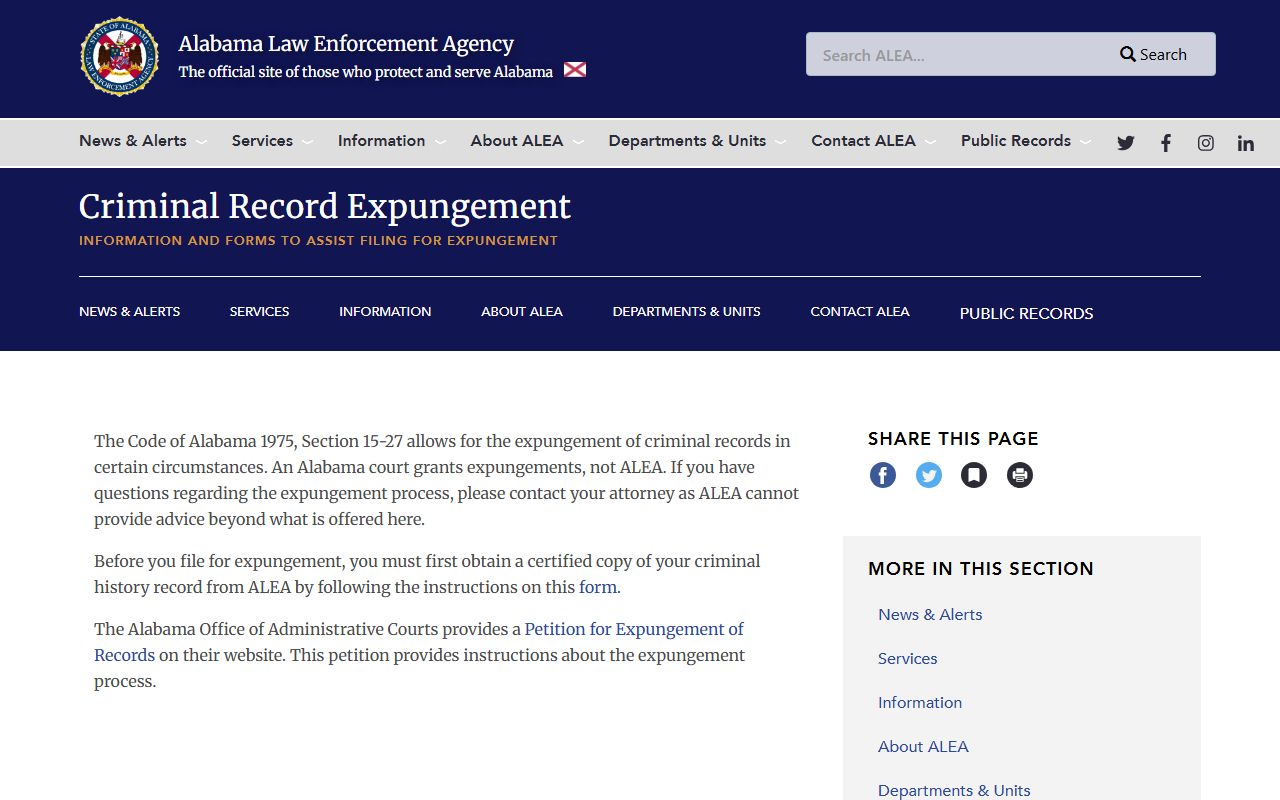
Task: Open ALEA LinkedIn icon in navbar
Action: (x=1246, y=143)
